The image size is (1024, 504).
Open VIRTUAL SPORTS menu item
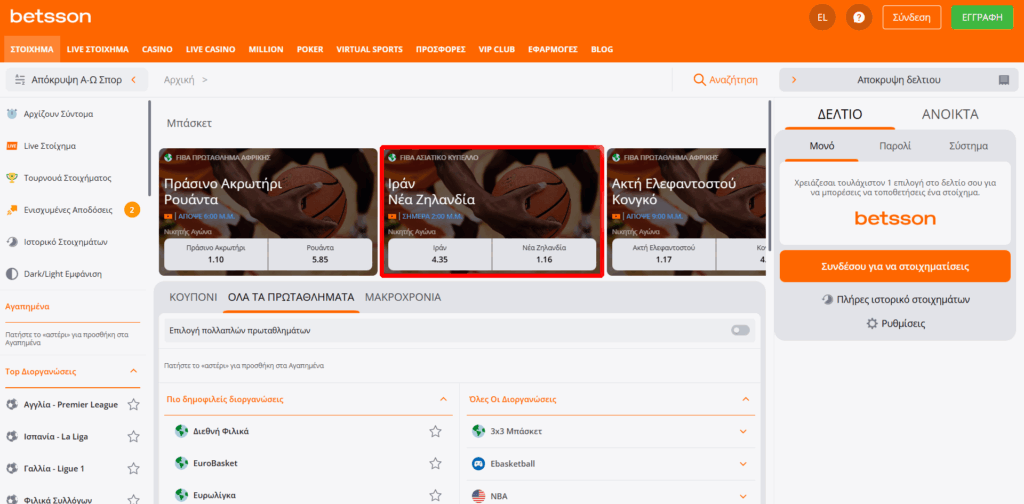pyautogui.click(x=370, y=49)
